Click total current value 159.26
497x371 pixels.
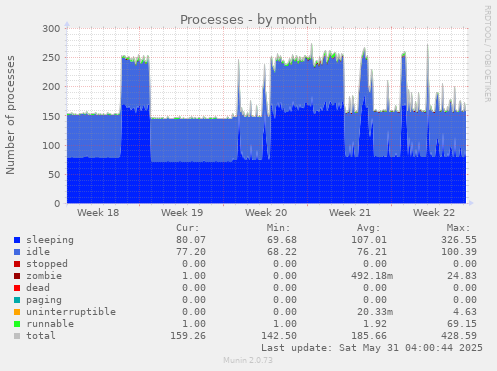[x=188, y=336]
